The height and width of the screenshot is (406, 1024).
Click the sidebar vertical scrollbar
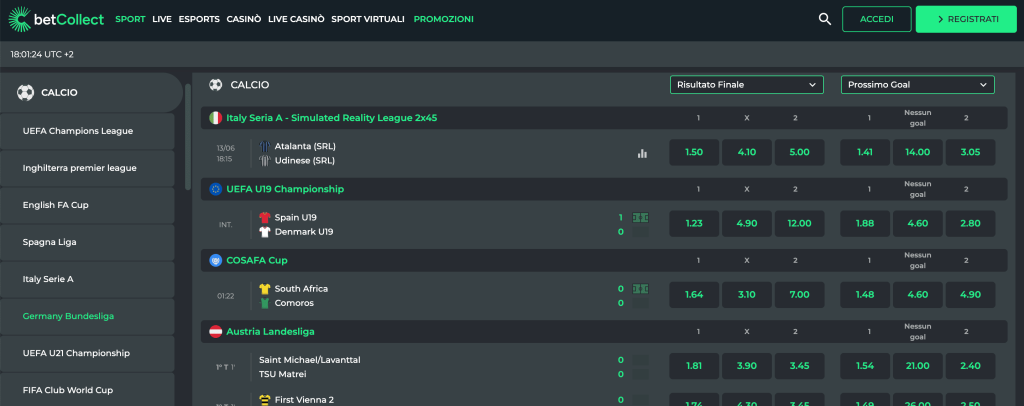[x=188, y=136]
